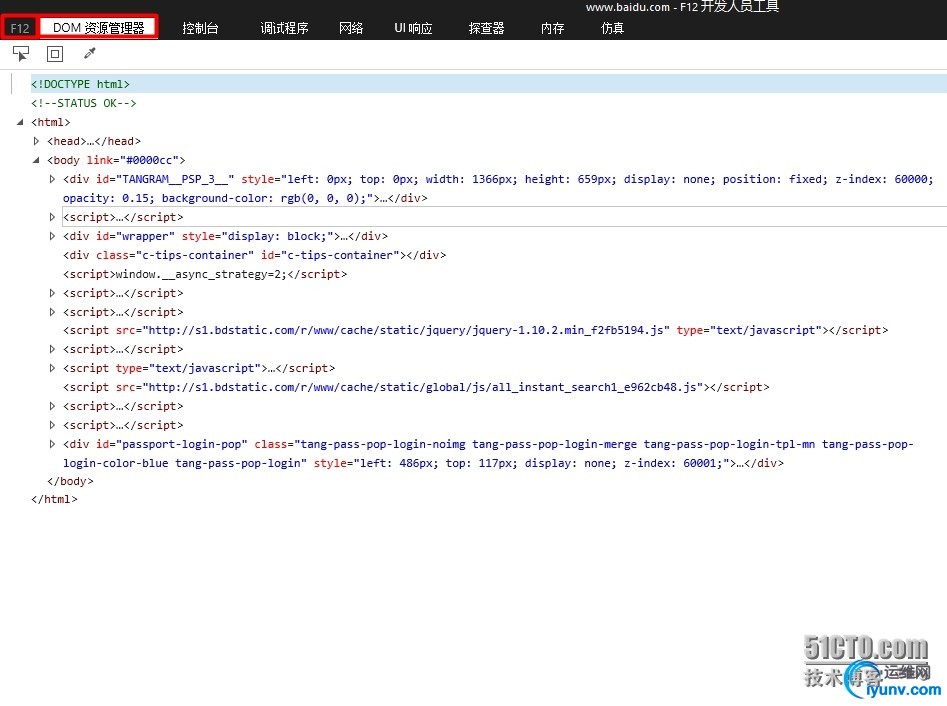Expand the script type text/javascript node
This screenshot has width=947, height=706.
52,368
